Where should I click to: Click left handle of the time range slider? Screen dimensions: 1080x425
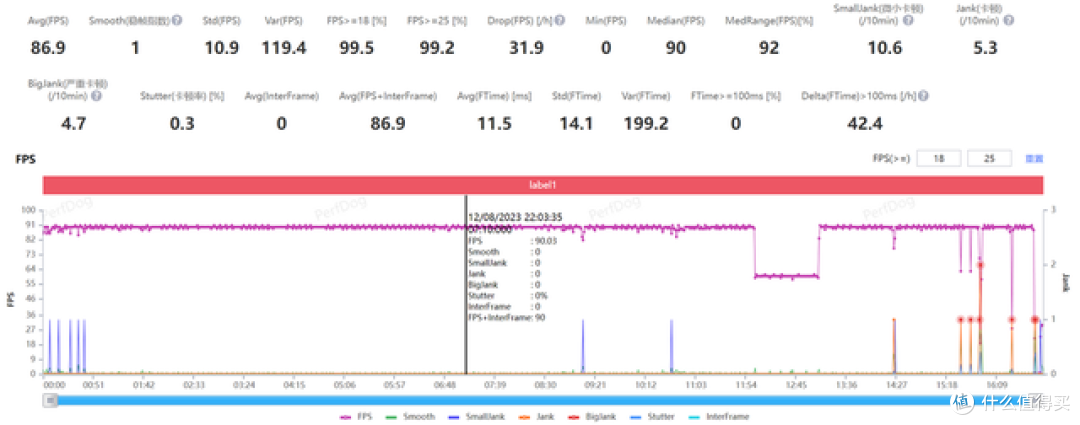click(x=49, y=400)
